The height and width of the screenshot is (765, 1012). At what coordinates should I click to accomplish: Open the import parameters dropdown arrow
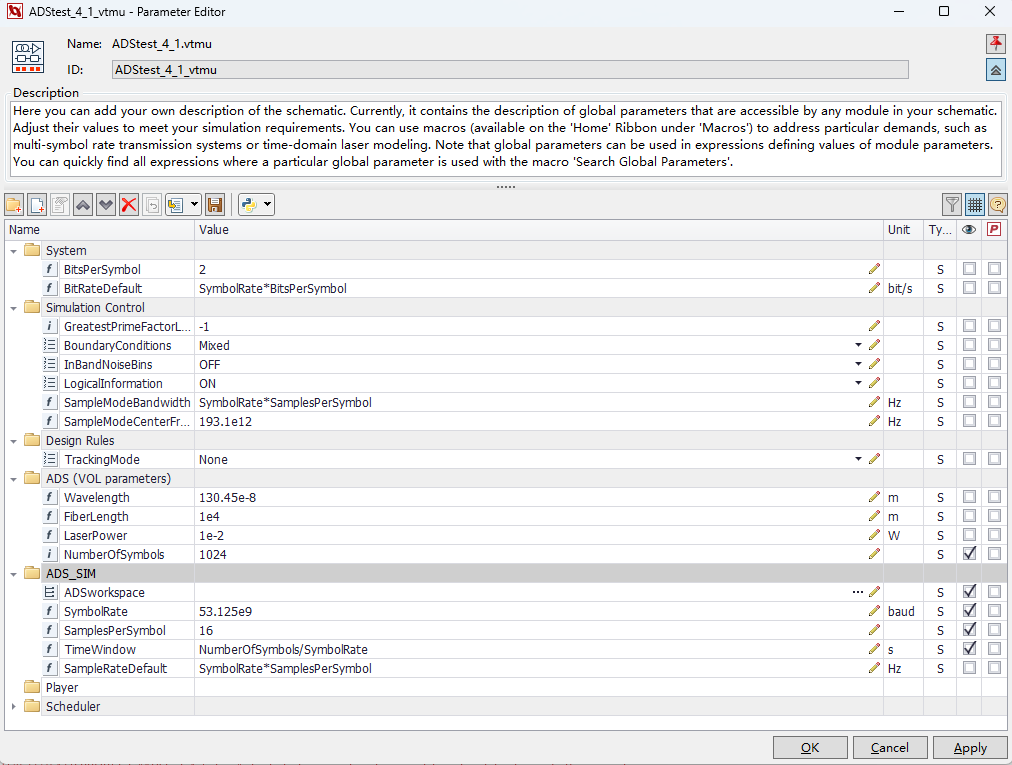pyautogui.click(x=194, y=205)
